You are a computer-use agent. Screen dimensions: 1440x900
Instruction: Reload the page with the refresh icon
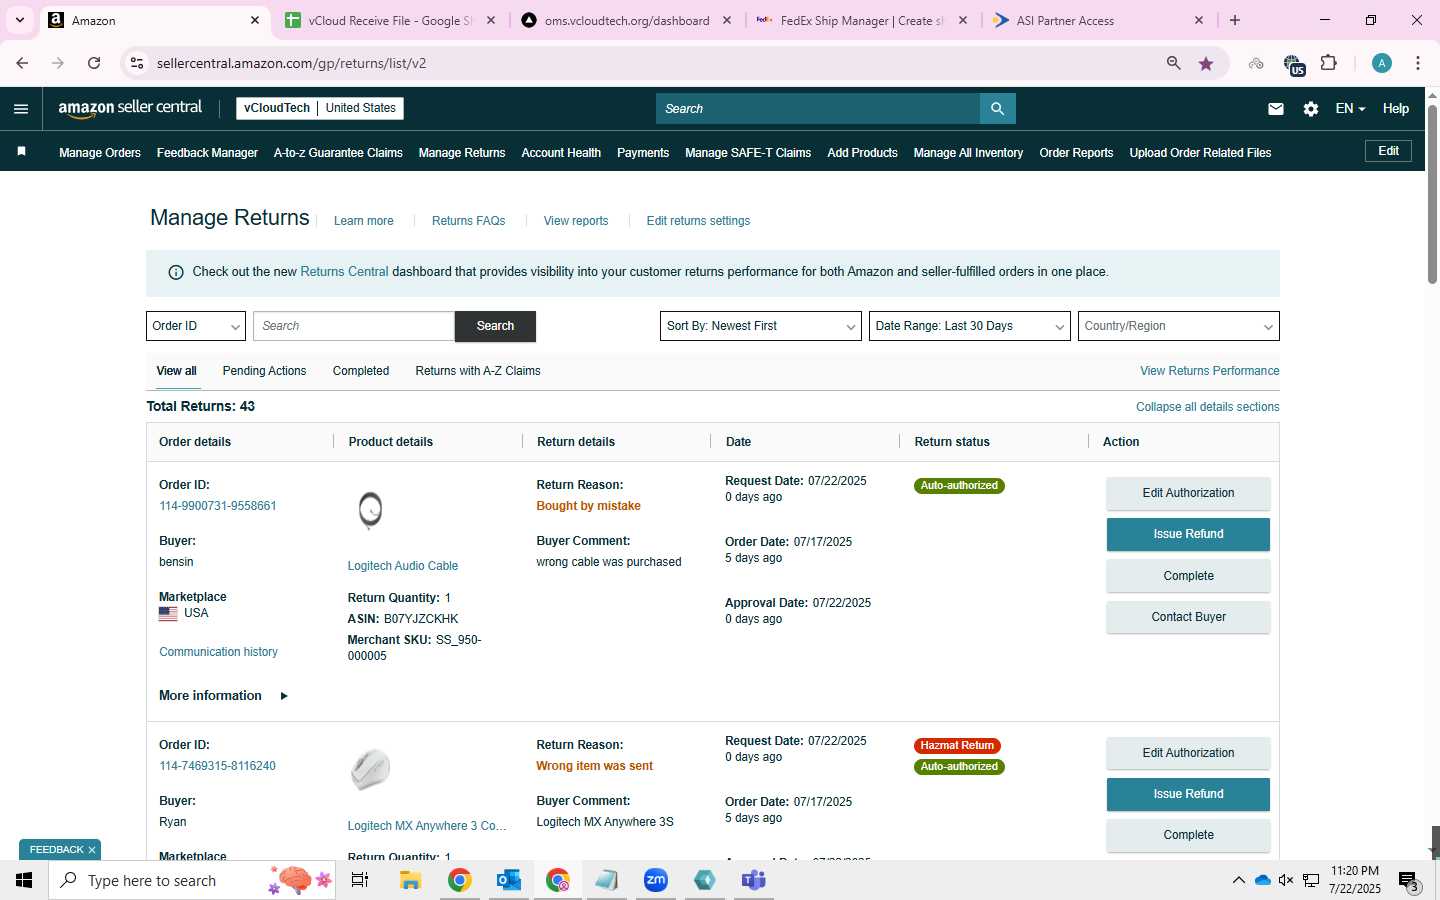(x=94, y=63)
